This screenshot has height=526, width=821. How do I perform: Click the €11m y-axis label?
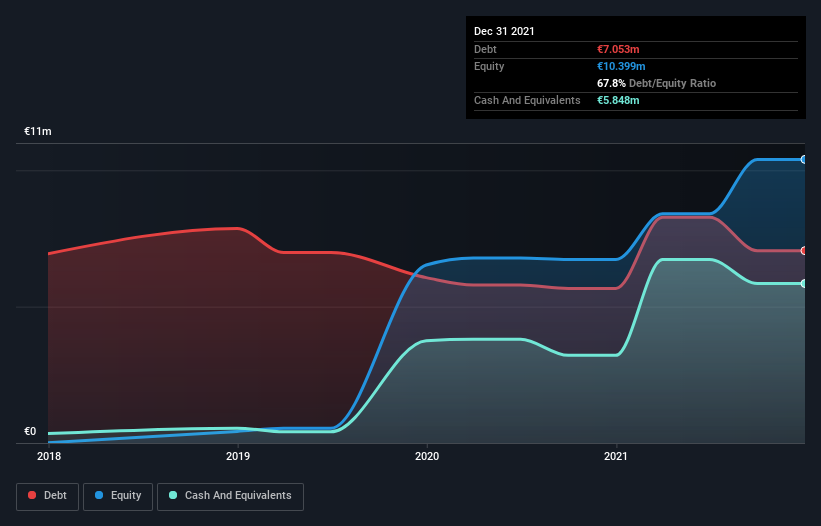[38, 131]
